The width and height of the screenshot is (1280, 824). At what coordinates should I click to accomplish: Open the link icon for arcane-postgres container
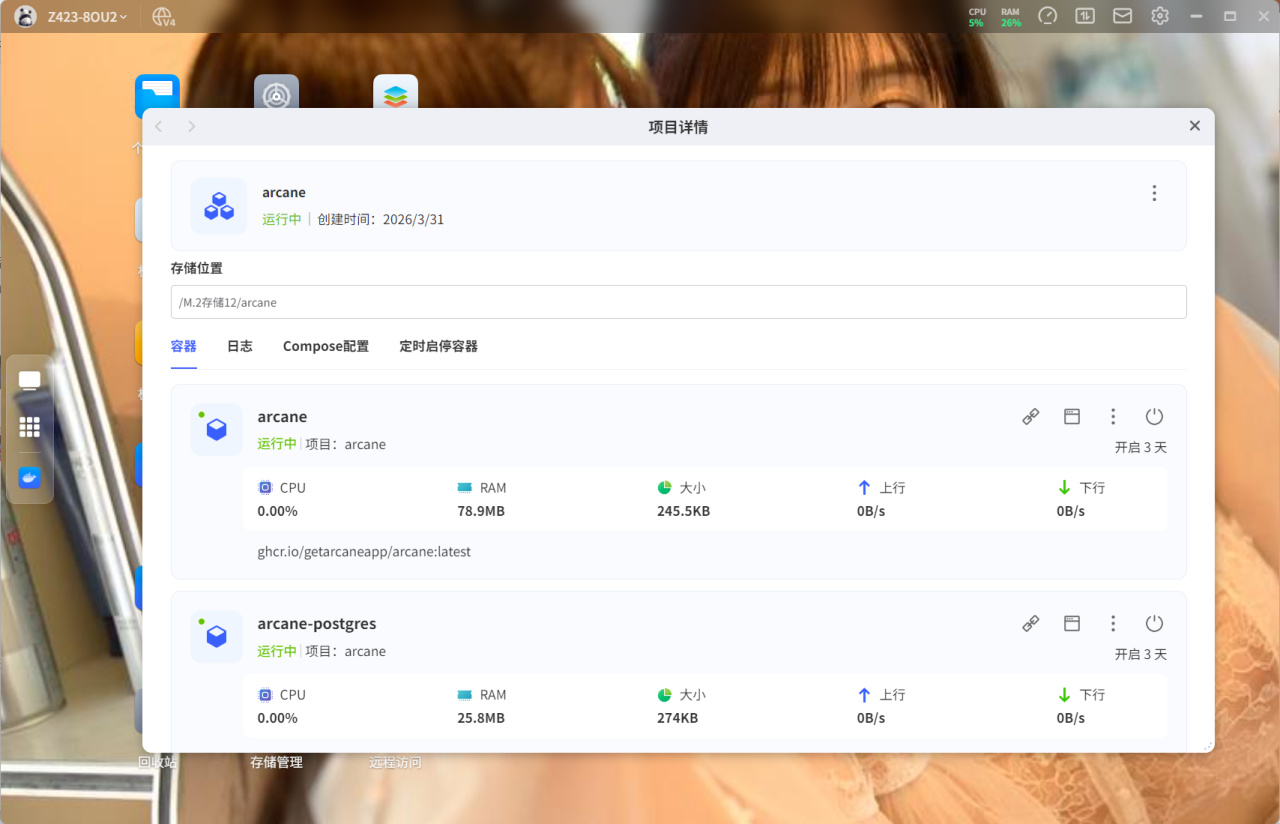[x=1030, y=624]
